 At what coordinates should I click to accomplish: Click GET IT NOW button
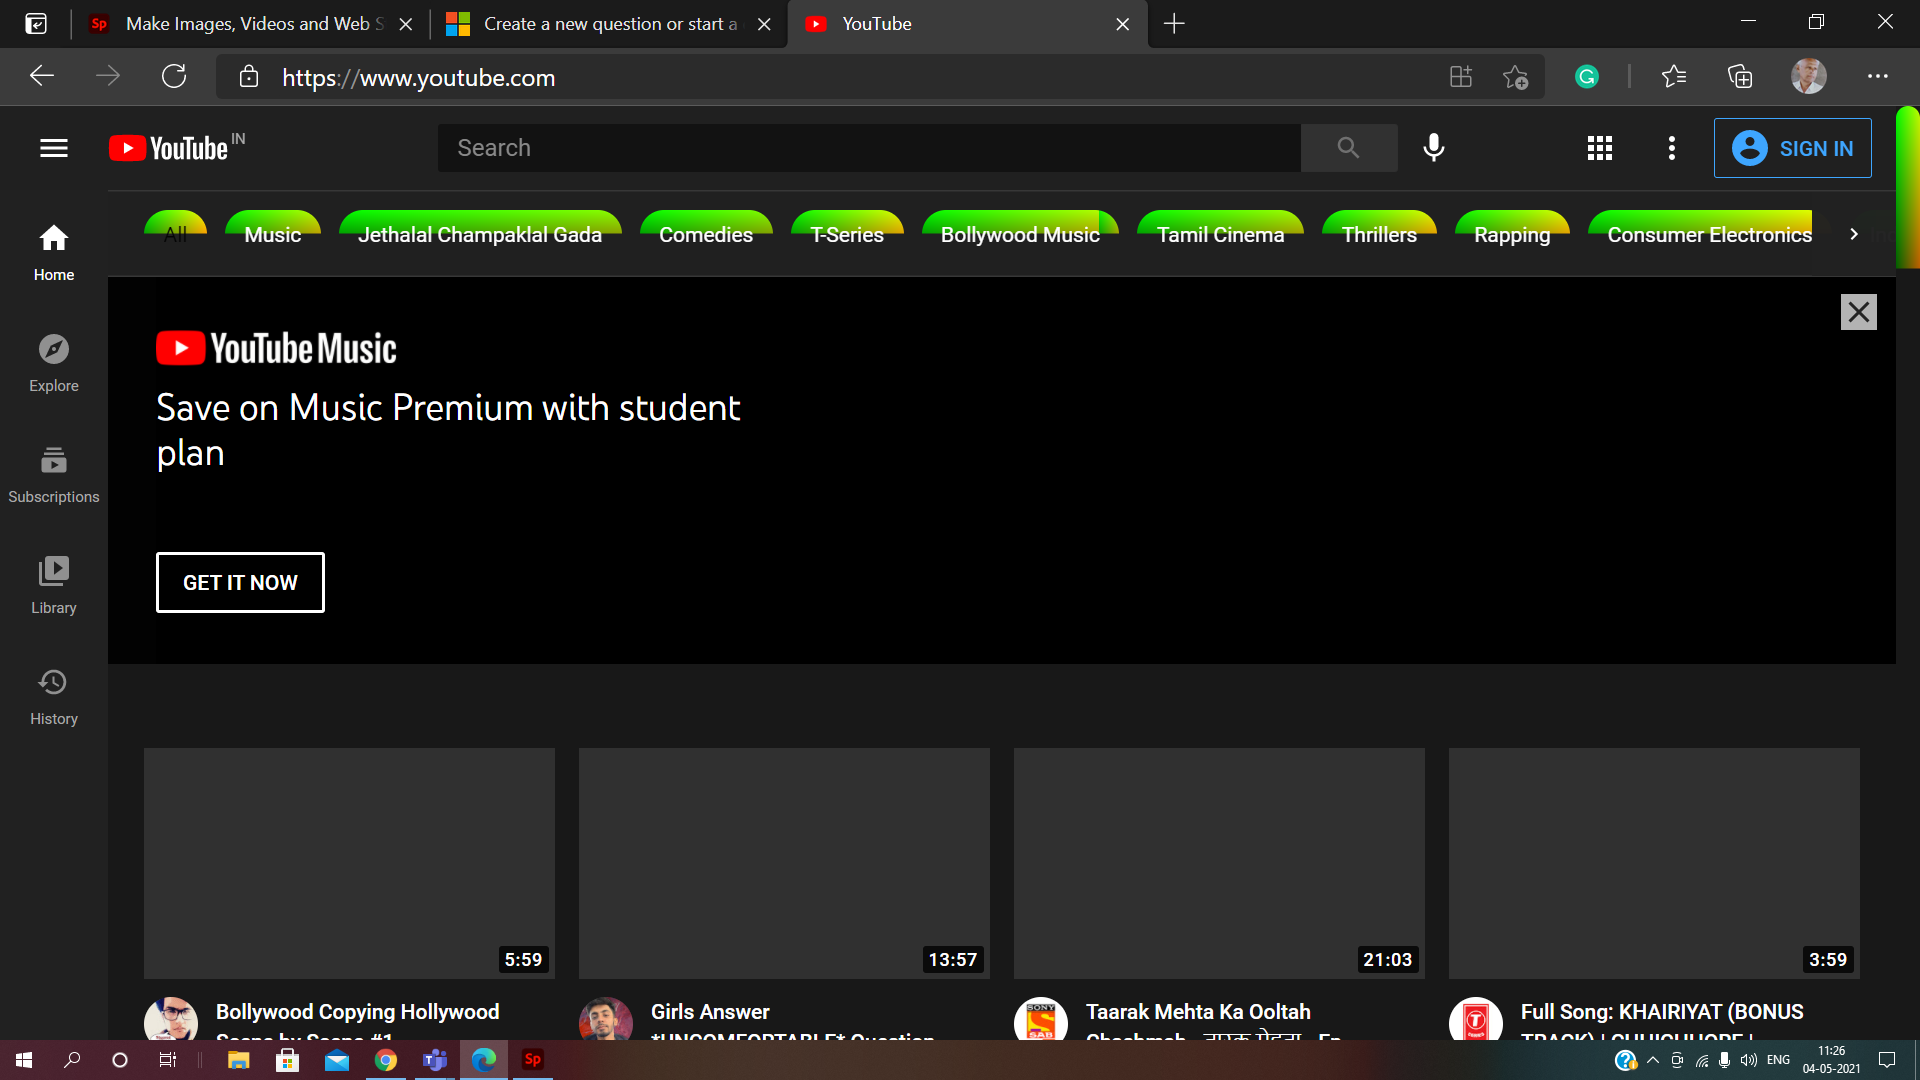point(240,582)
